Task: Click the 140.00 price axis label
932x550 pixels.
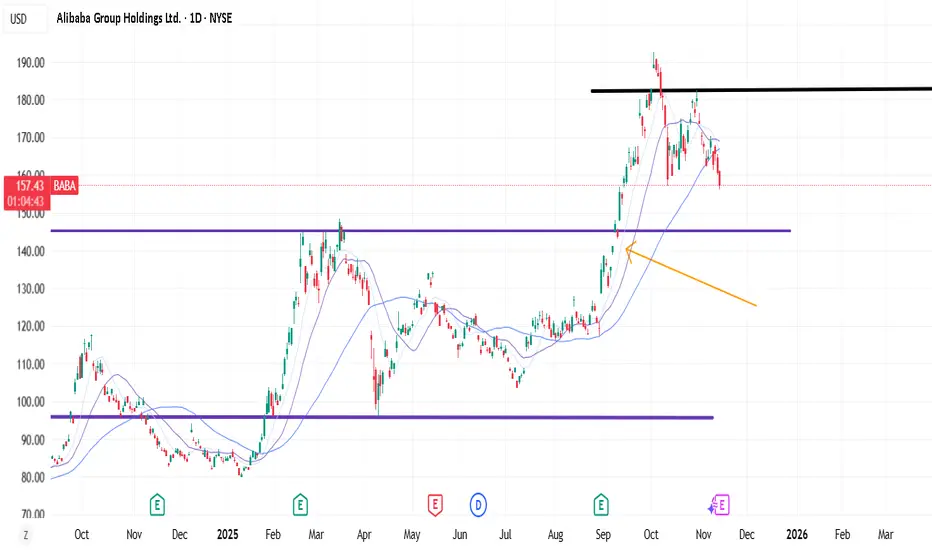Action: click(31, 251)
